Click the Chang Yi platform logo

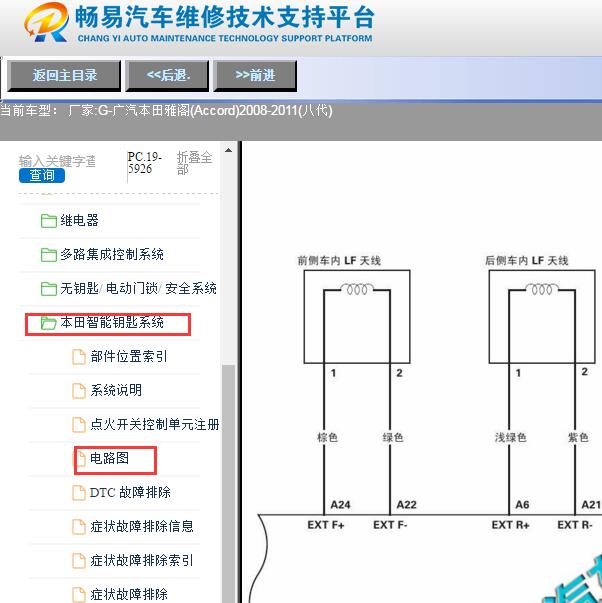click(47, 22)
